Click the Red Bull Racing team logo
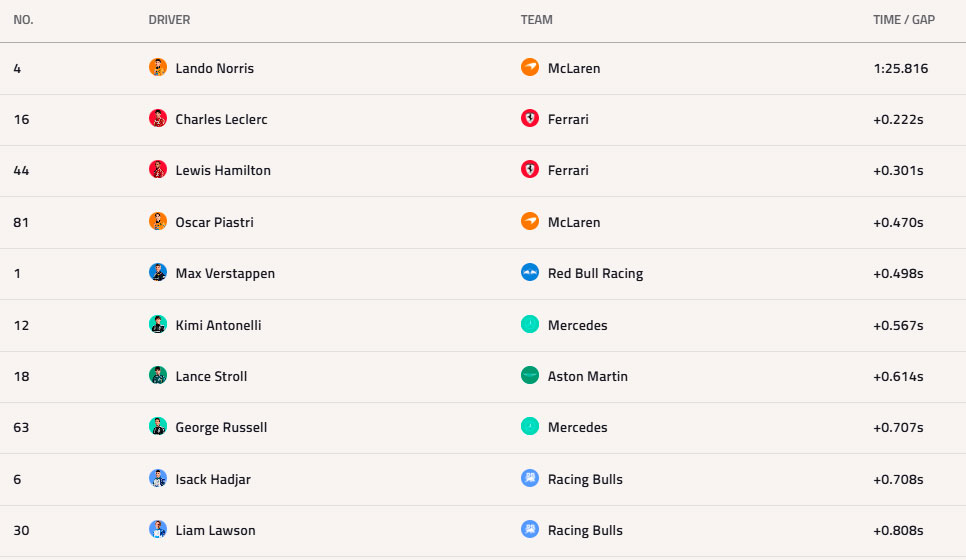 coord(530,273)
